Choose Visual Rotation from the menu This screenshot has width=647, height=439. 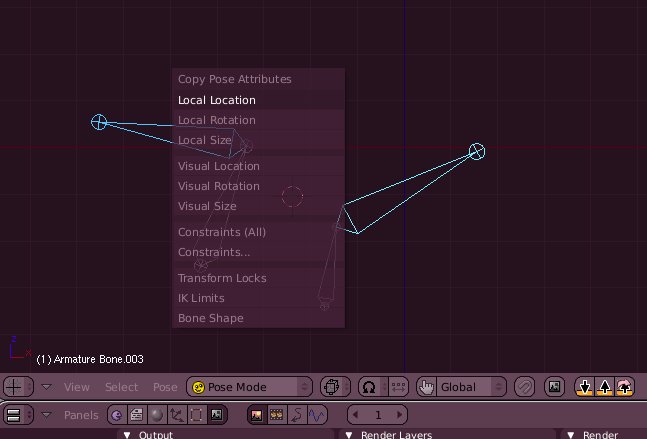(x=258, y=186)
